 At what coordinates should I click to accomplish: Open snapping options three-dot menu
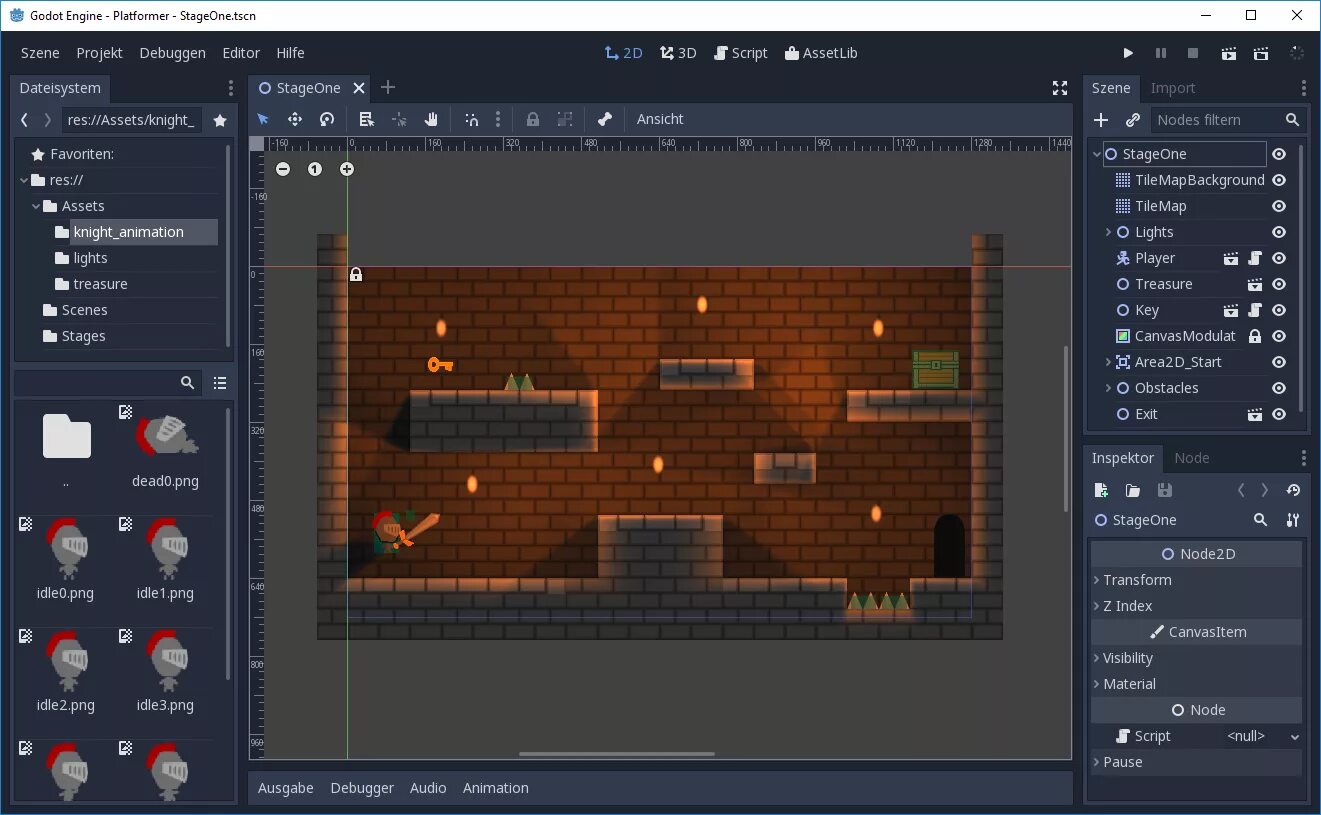coord(498,119)
